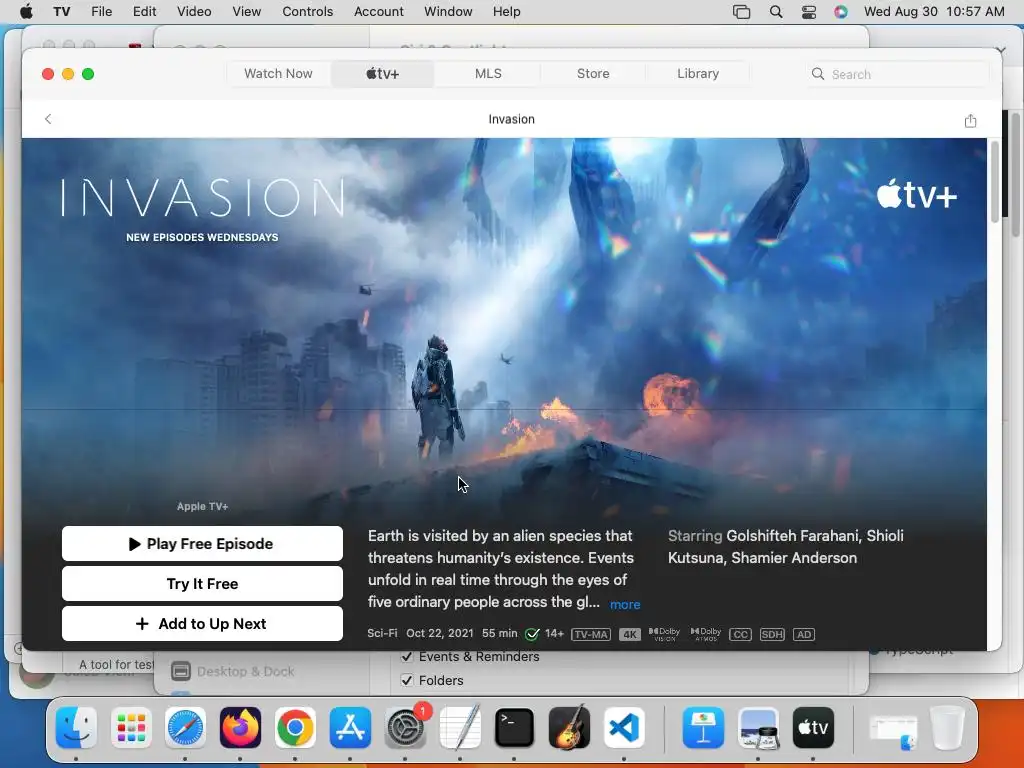Click the Stage Manager menu bar icon
This screenshot has width=1024, height=768.
point(741,12)
